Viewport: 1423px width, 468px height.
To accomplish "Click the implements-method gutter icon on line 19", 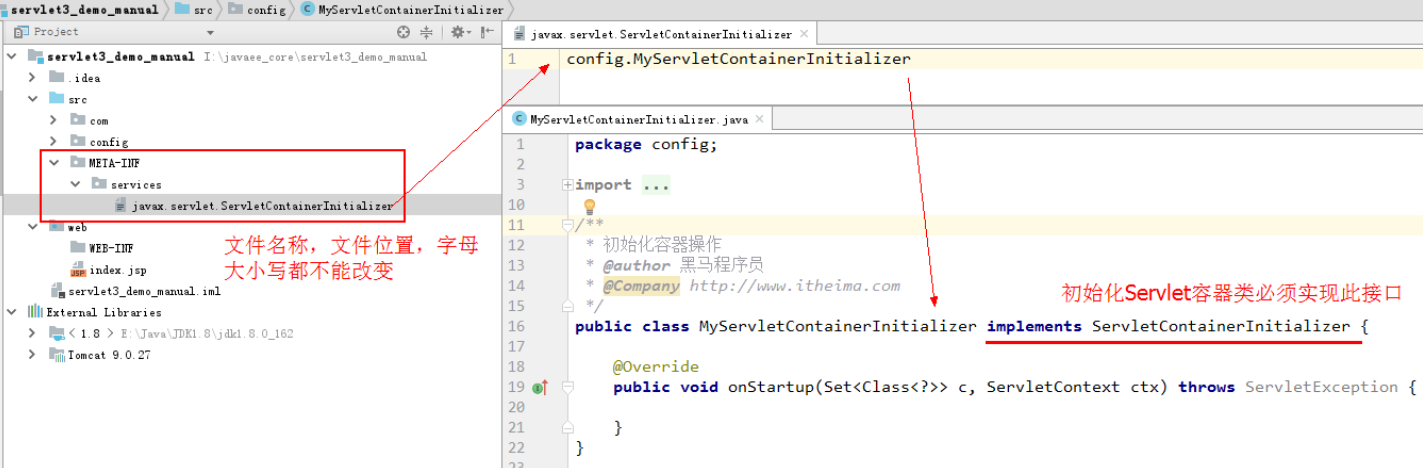I will tap(540, 387).
